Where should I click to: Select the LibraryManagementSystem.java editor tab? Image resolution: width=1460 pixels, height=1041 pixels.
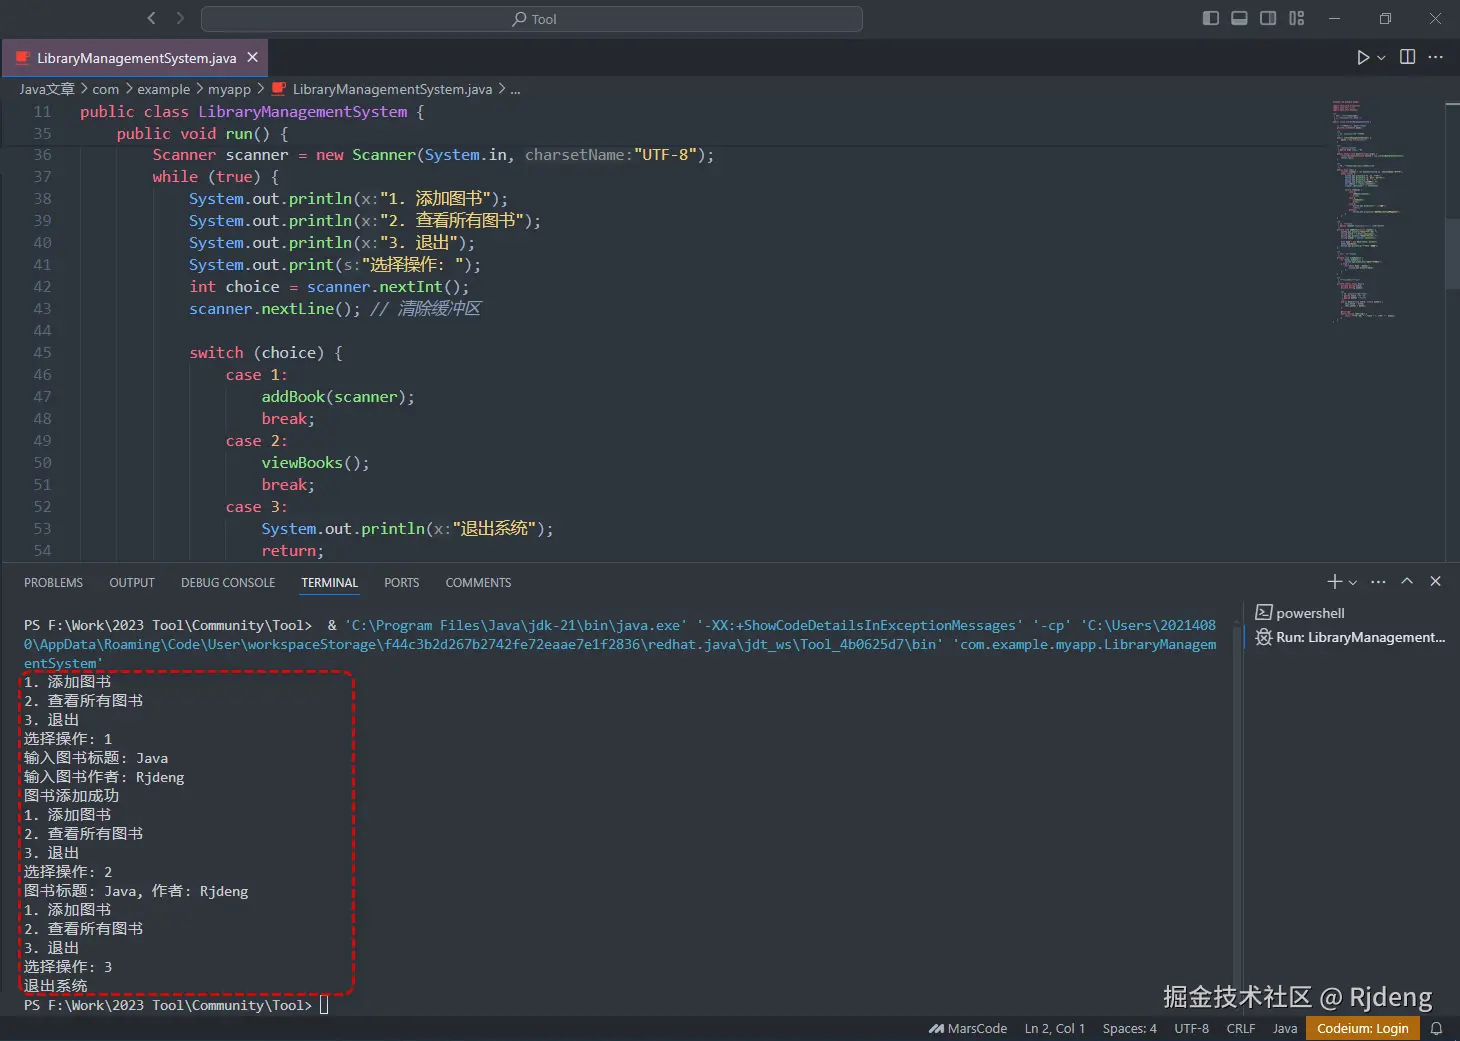pyautogui.click(x=136, y=58)
